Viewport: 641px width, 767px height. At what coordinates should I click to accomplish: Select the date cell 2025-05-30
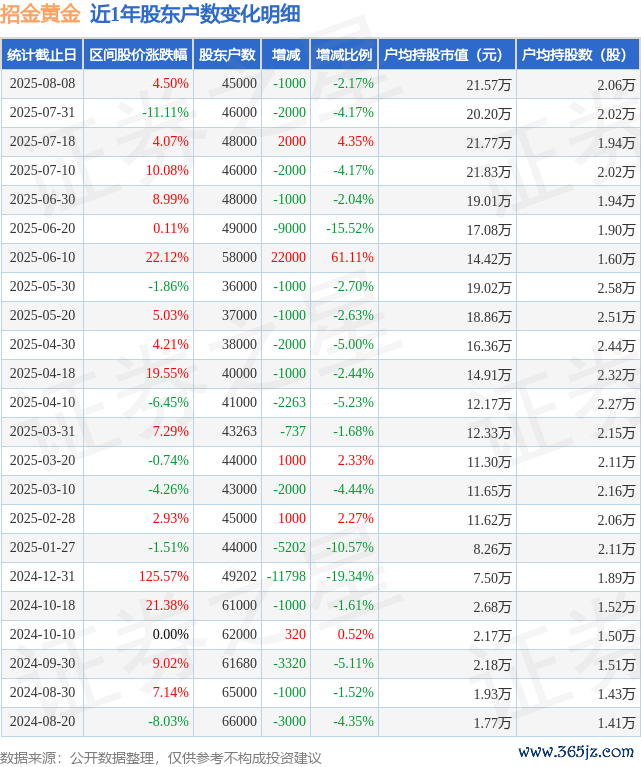(43, 286)
